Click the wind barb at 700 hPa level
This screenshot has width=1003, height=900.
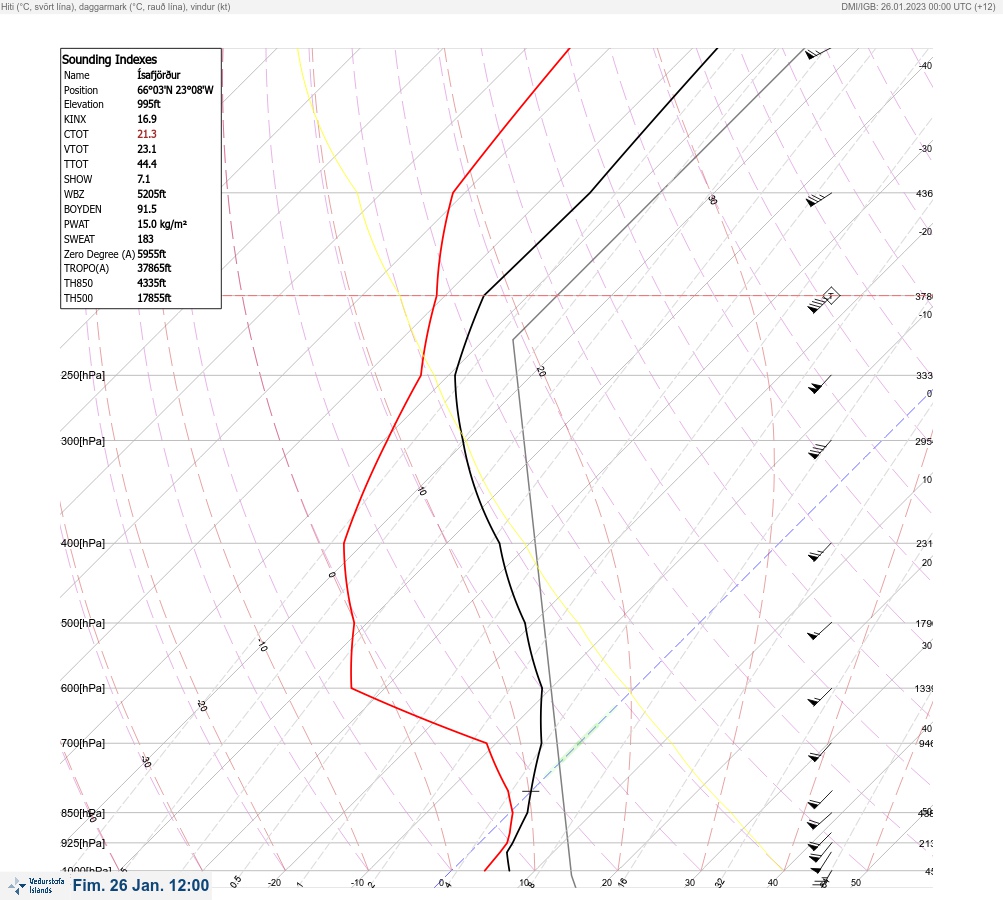pyautogui.click(x=819, y=752)
